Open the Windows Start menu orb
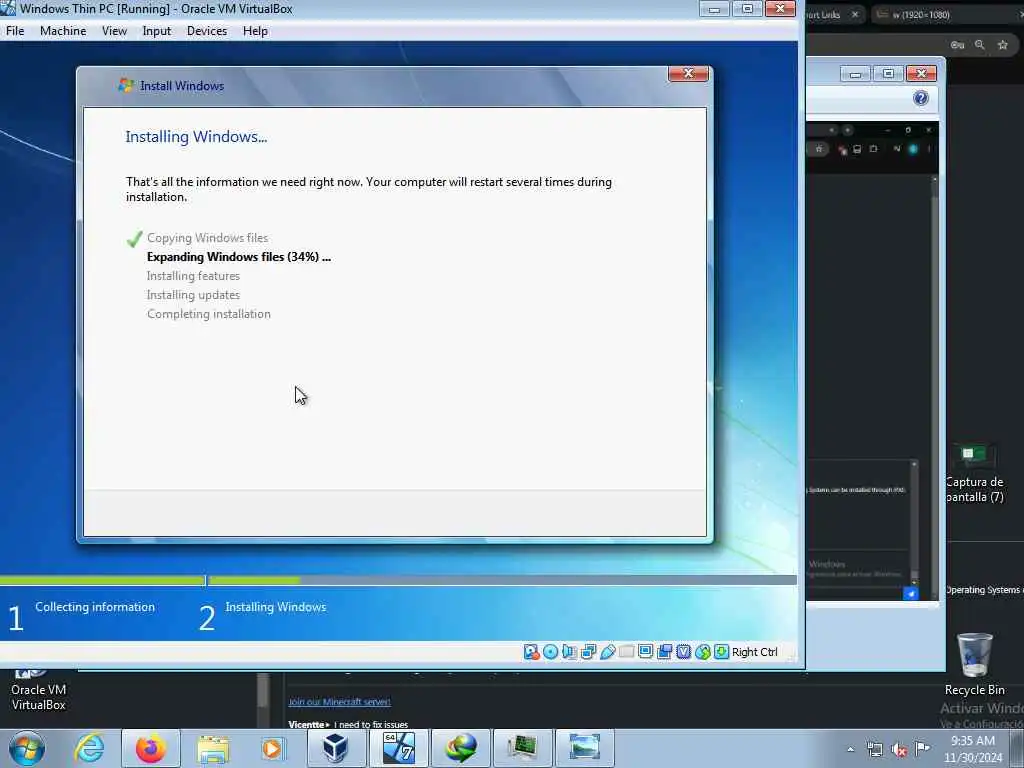Screen dimensions: 1024x768 pyautogui.click(x=27, y=748)
